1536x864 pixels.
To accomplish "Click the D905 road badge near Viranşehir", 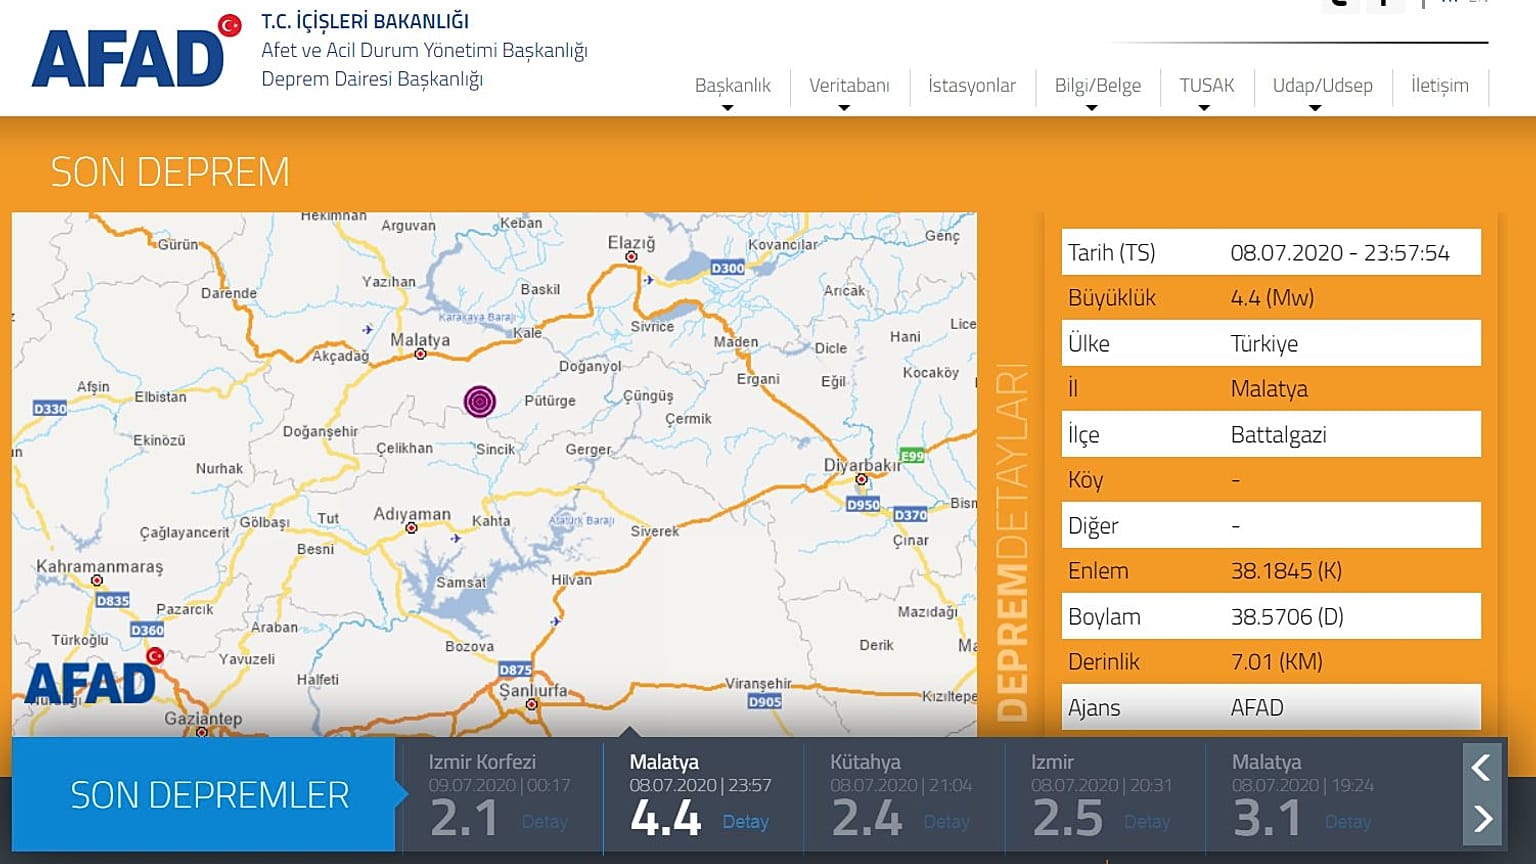I will tap(765, 702).
